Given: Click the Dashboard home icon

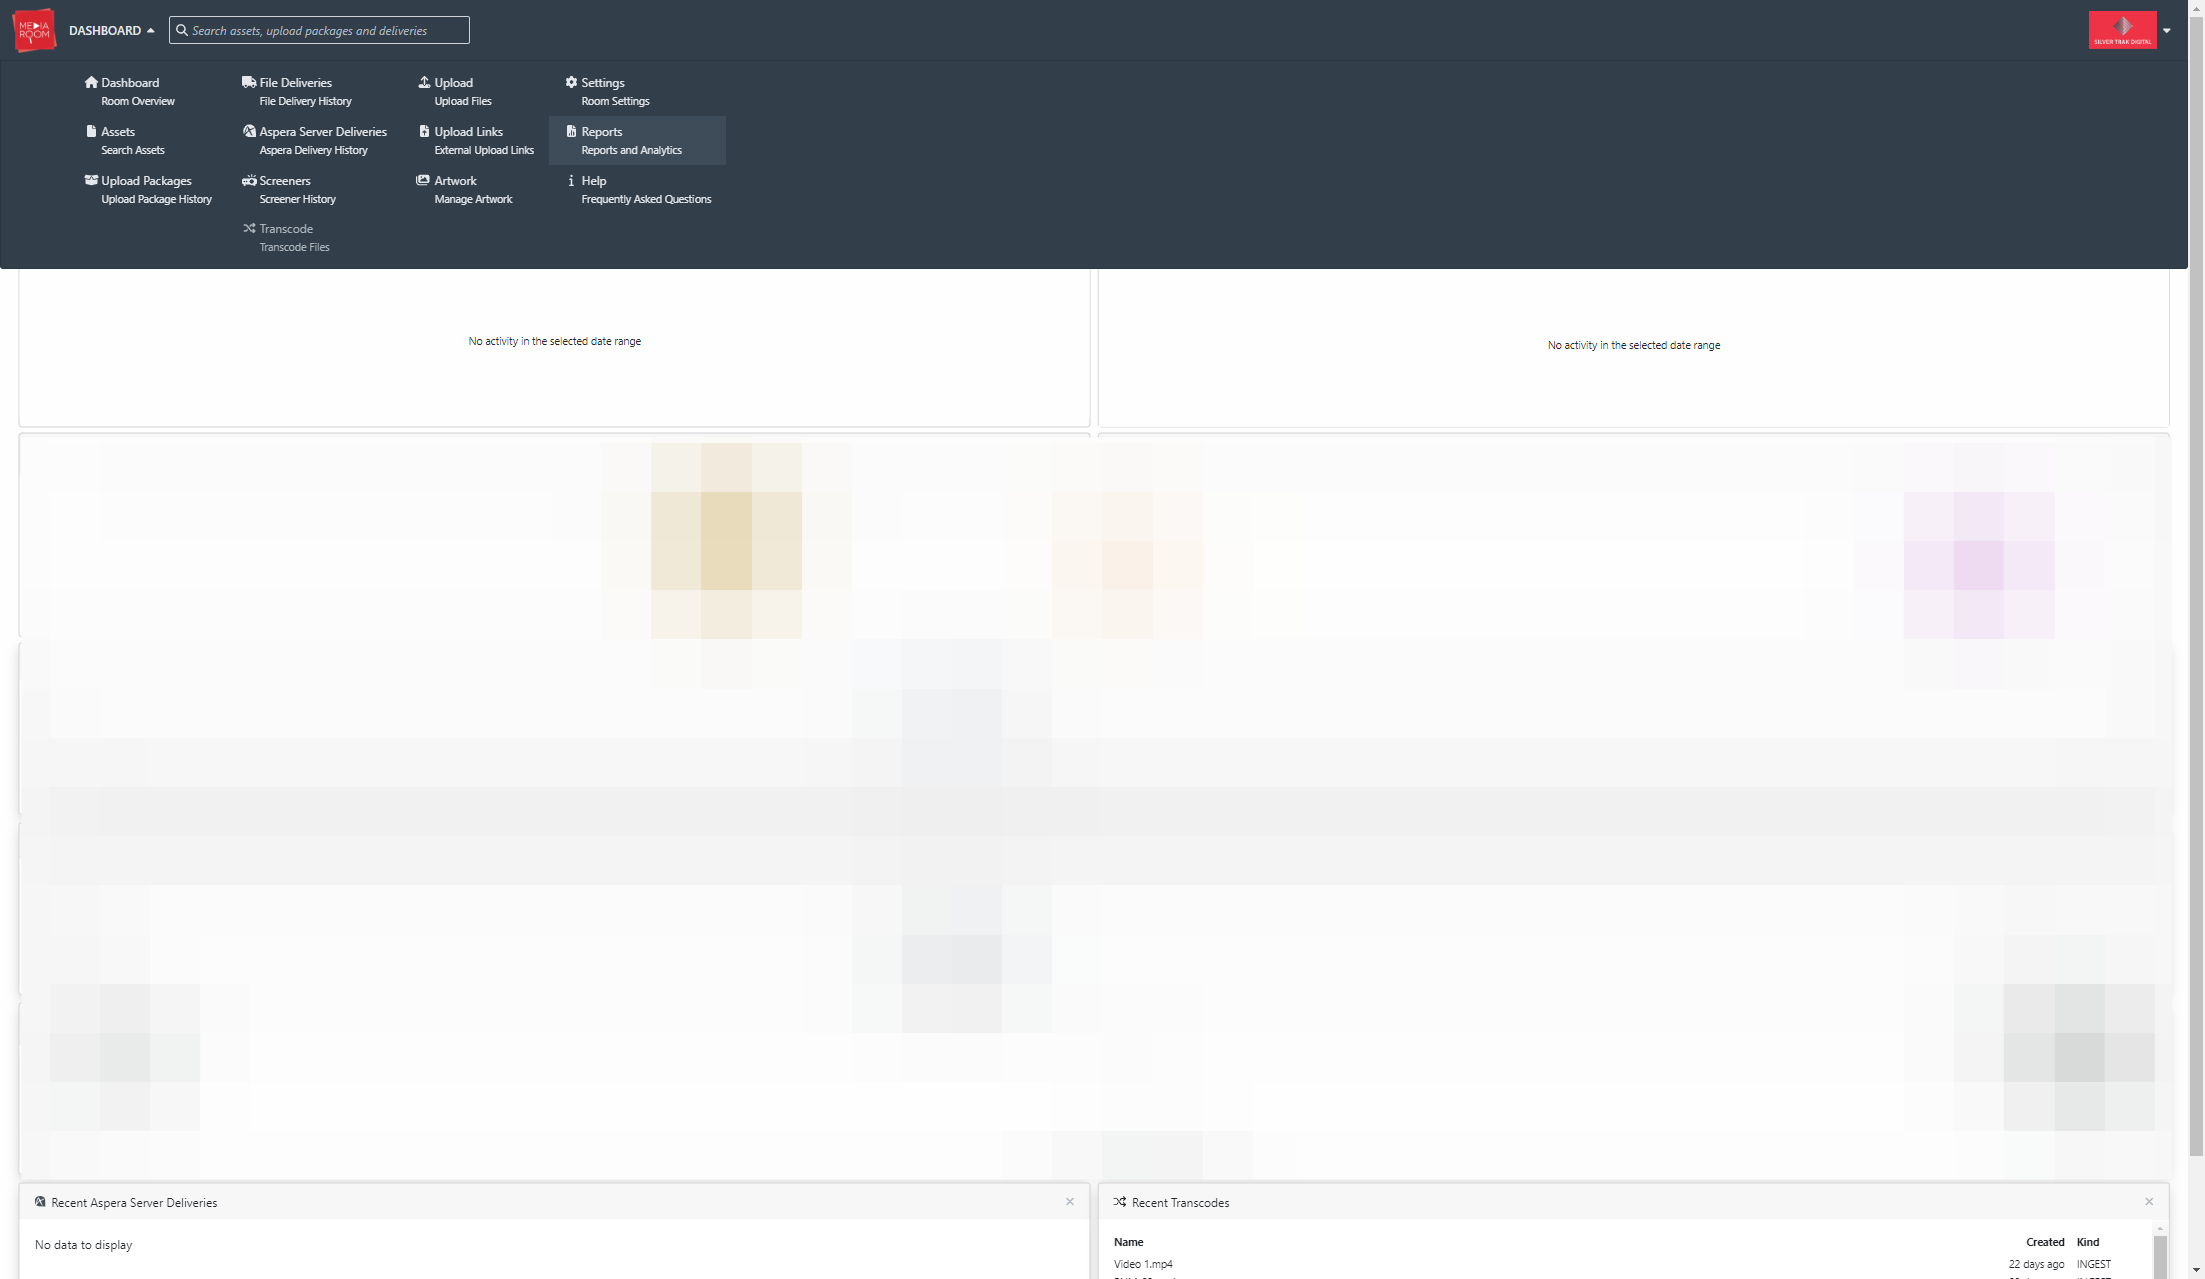Looking at the screenshot, I should [91, 82].
